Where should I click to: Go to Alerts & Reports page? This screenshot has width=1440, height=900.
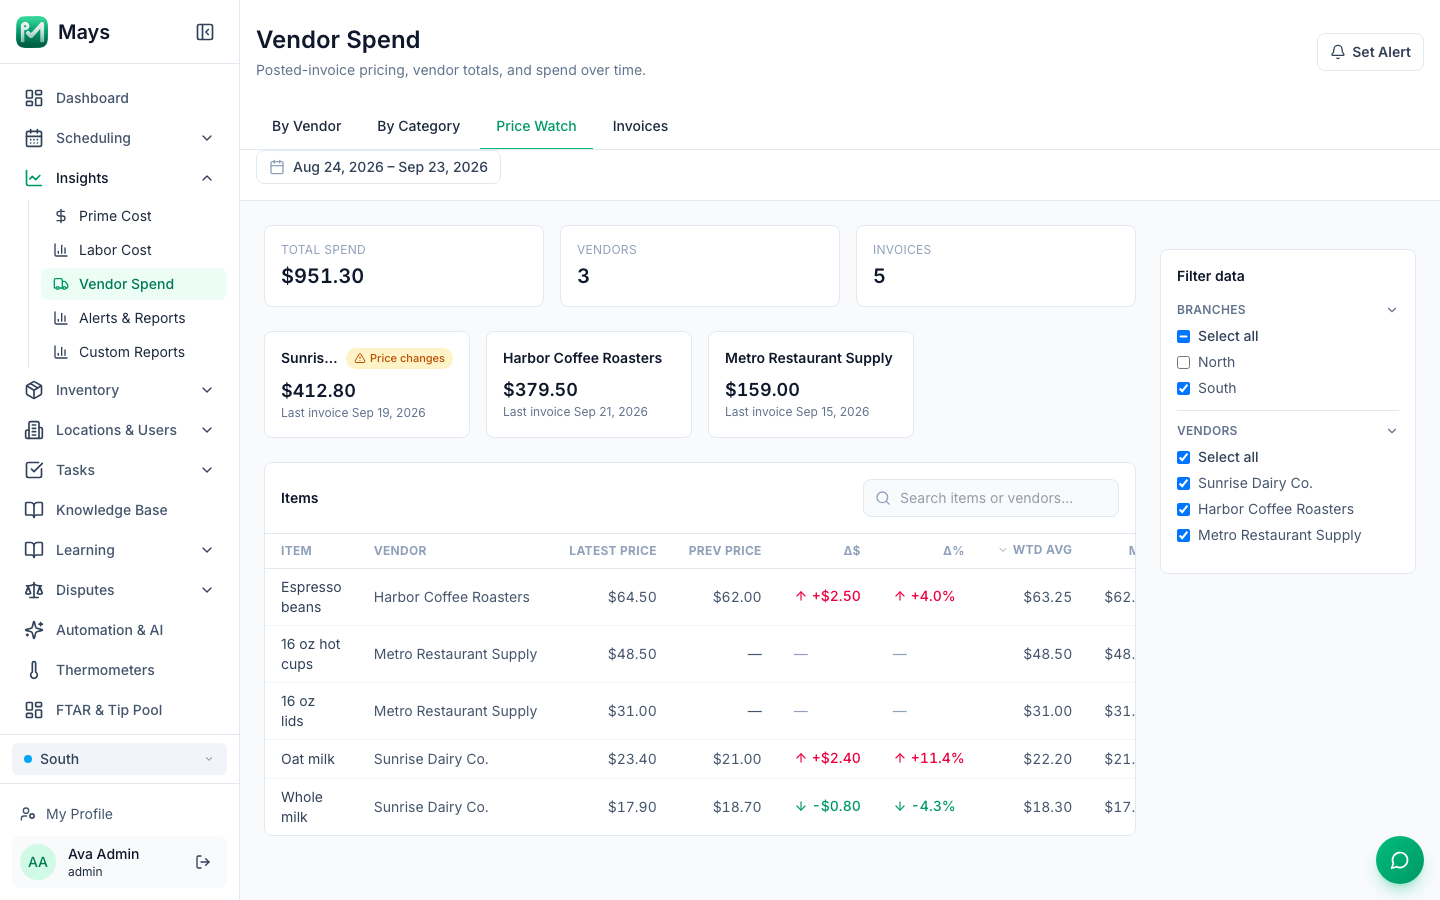pos(132,318)
